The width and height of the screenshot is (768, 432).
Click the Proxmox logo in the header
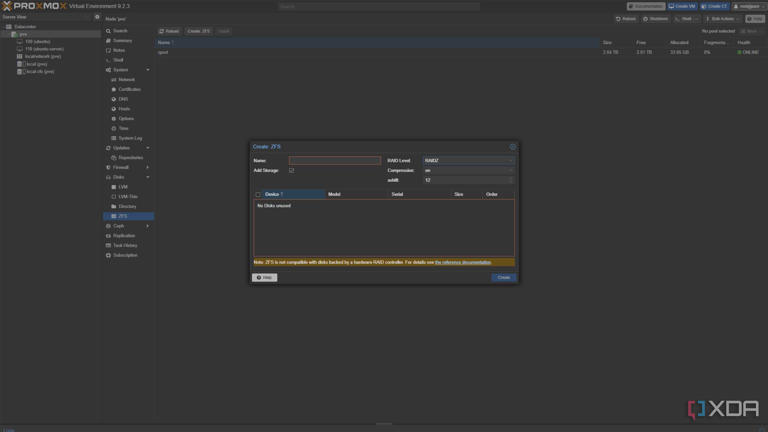pos(34,6)
